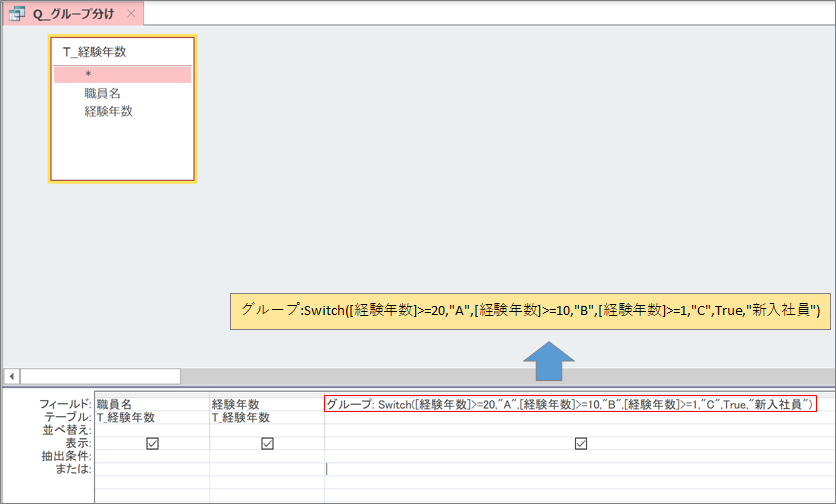Click the table cell T_経験年数 under 職員名
The height and width of the screenshot is (504, 836).
pyautogui.click(x=152, y=417)
